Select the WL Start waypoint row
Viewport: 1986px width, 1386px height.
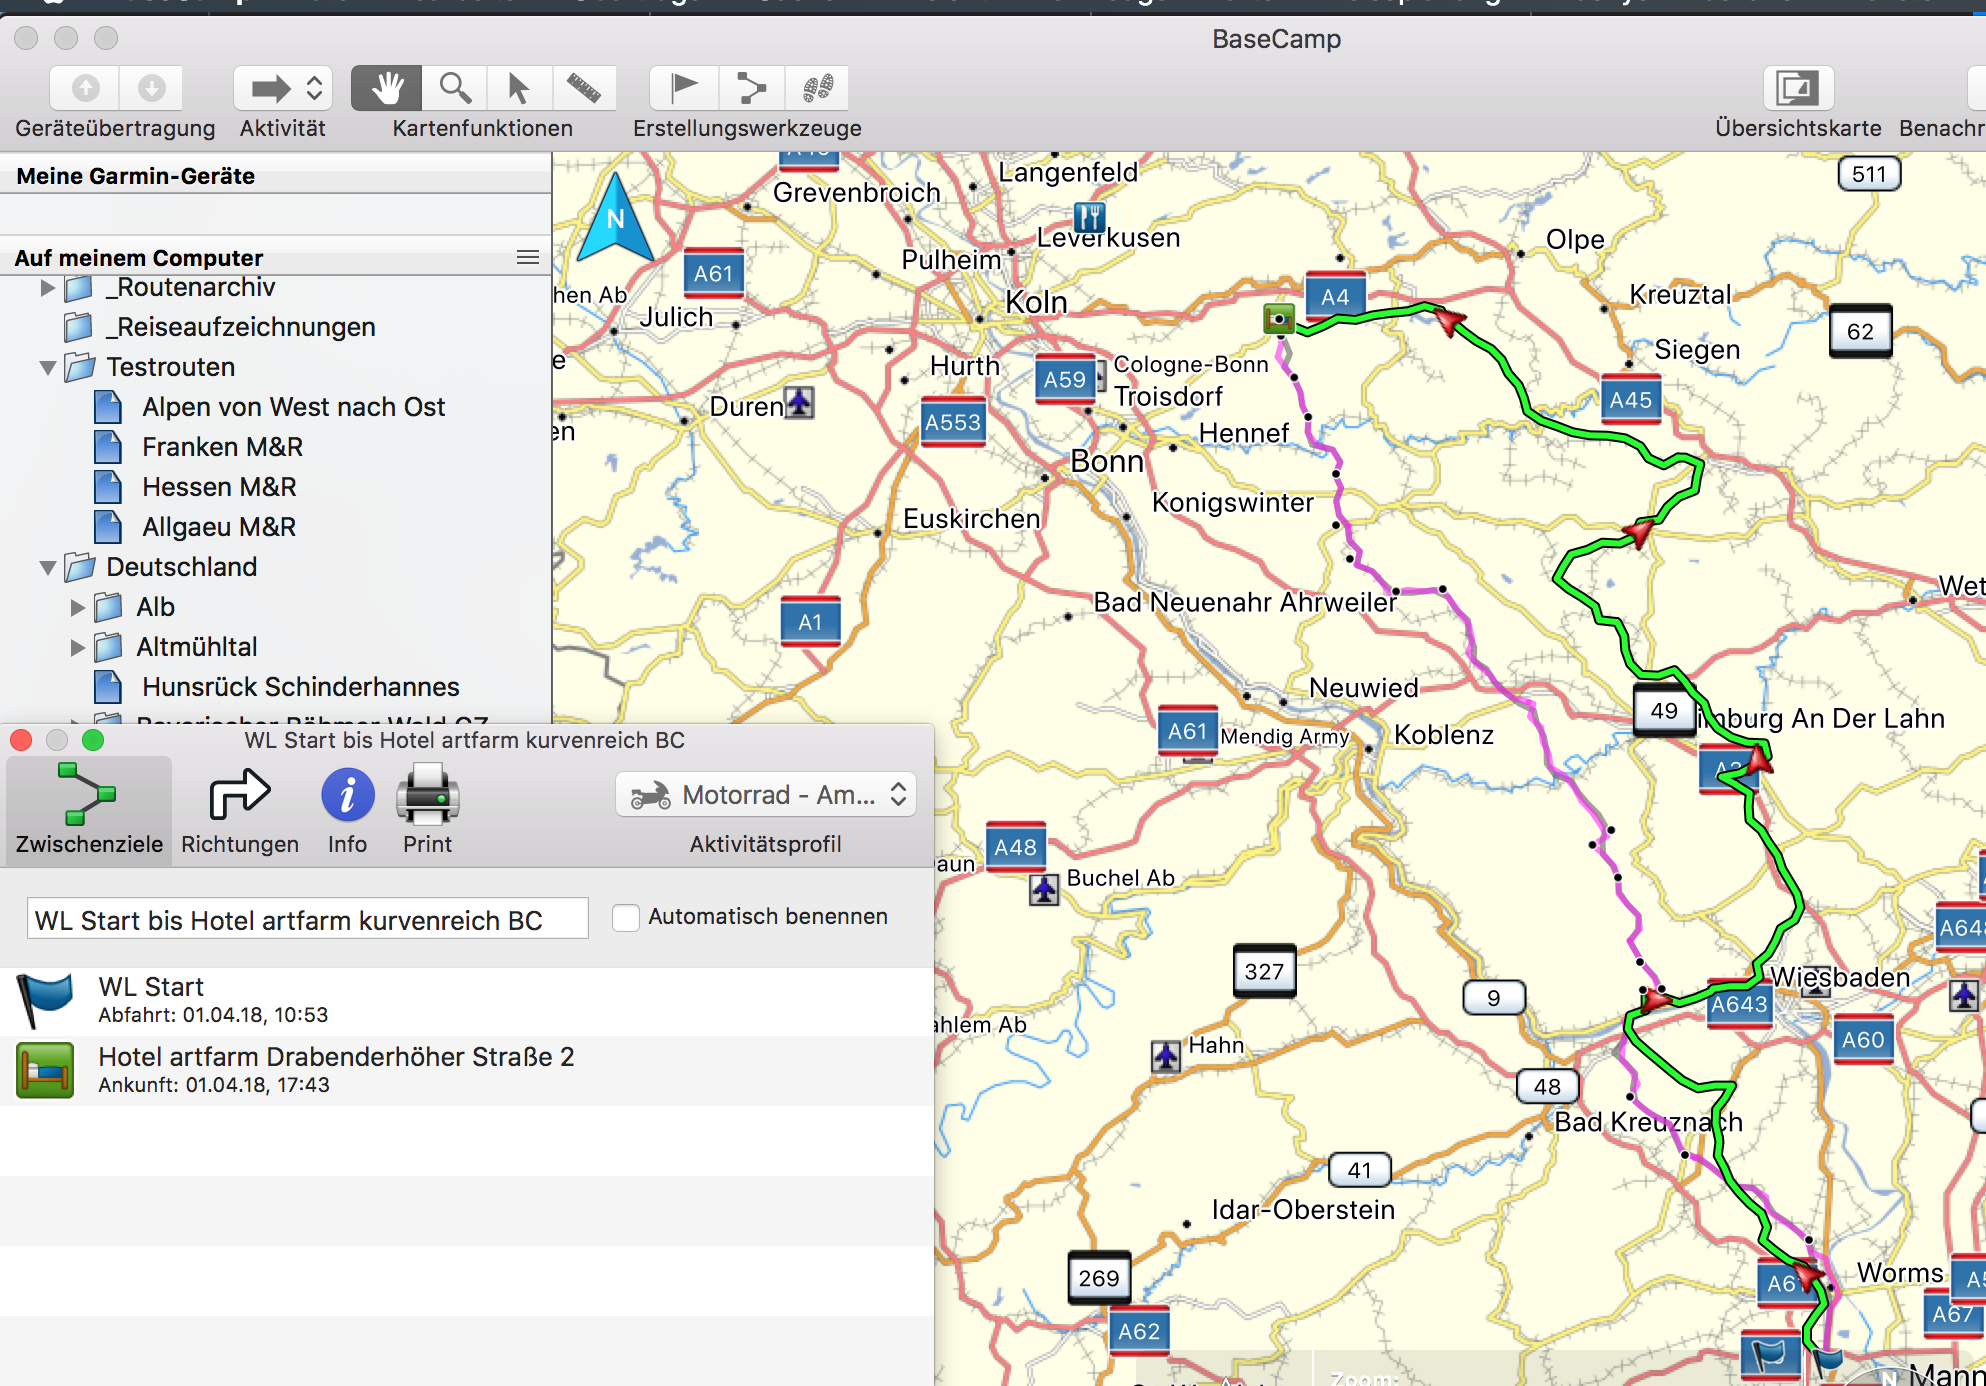coord(467,1001)
